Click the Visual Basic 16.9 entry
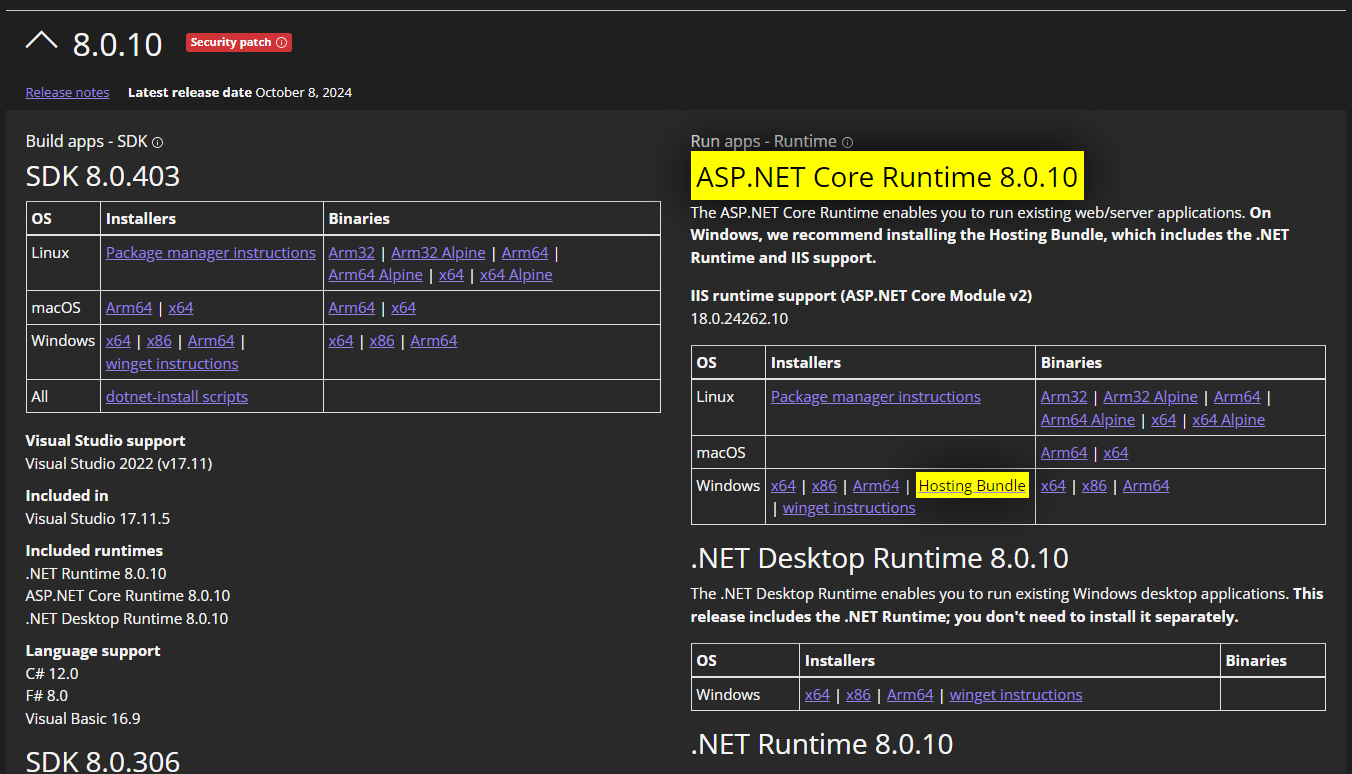1352x774 pixels. 83,719
